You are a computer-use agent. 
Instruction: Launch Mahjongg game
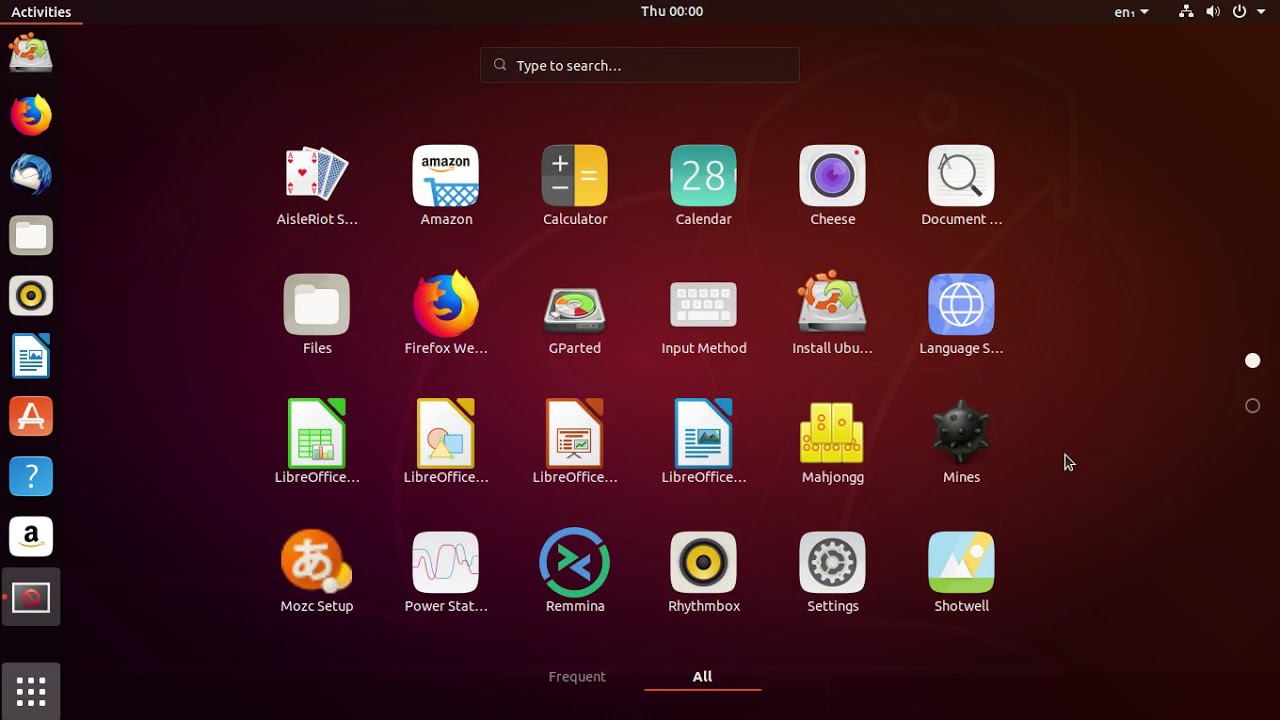point(833,444)
